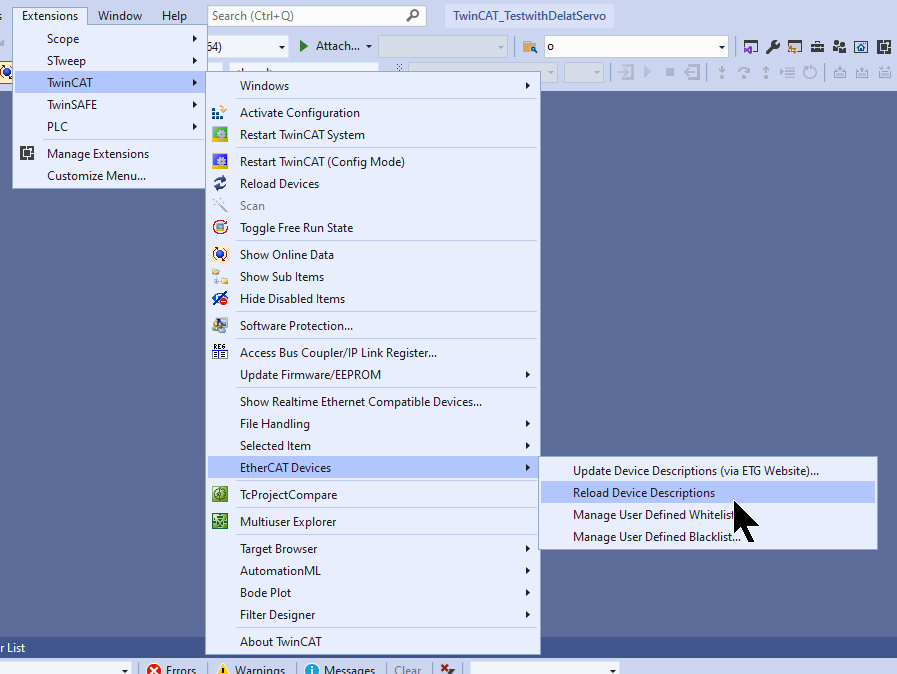Screen dimensions: 897x674
Task: Open the Help menu
Action: [x=174, y=15]
